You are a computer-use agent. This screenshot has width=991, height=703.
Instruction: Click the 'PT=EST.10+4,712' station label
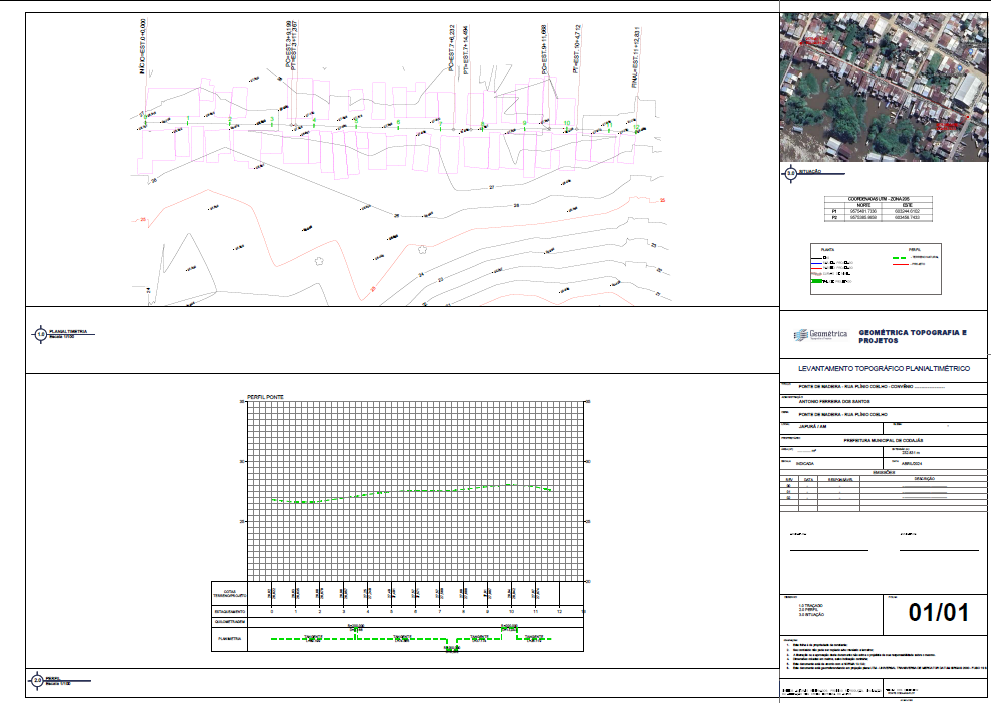tap(576, 49)
